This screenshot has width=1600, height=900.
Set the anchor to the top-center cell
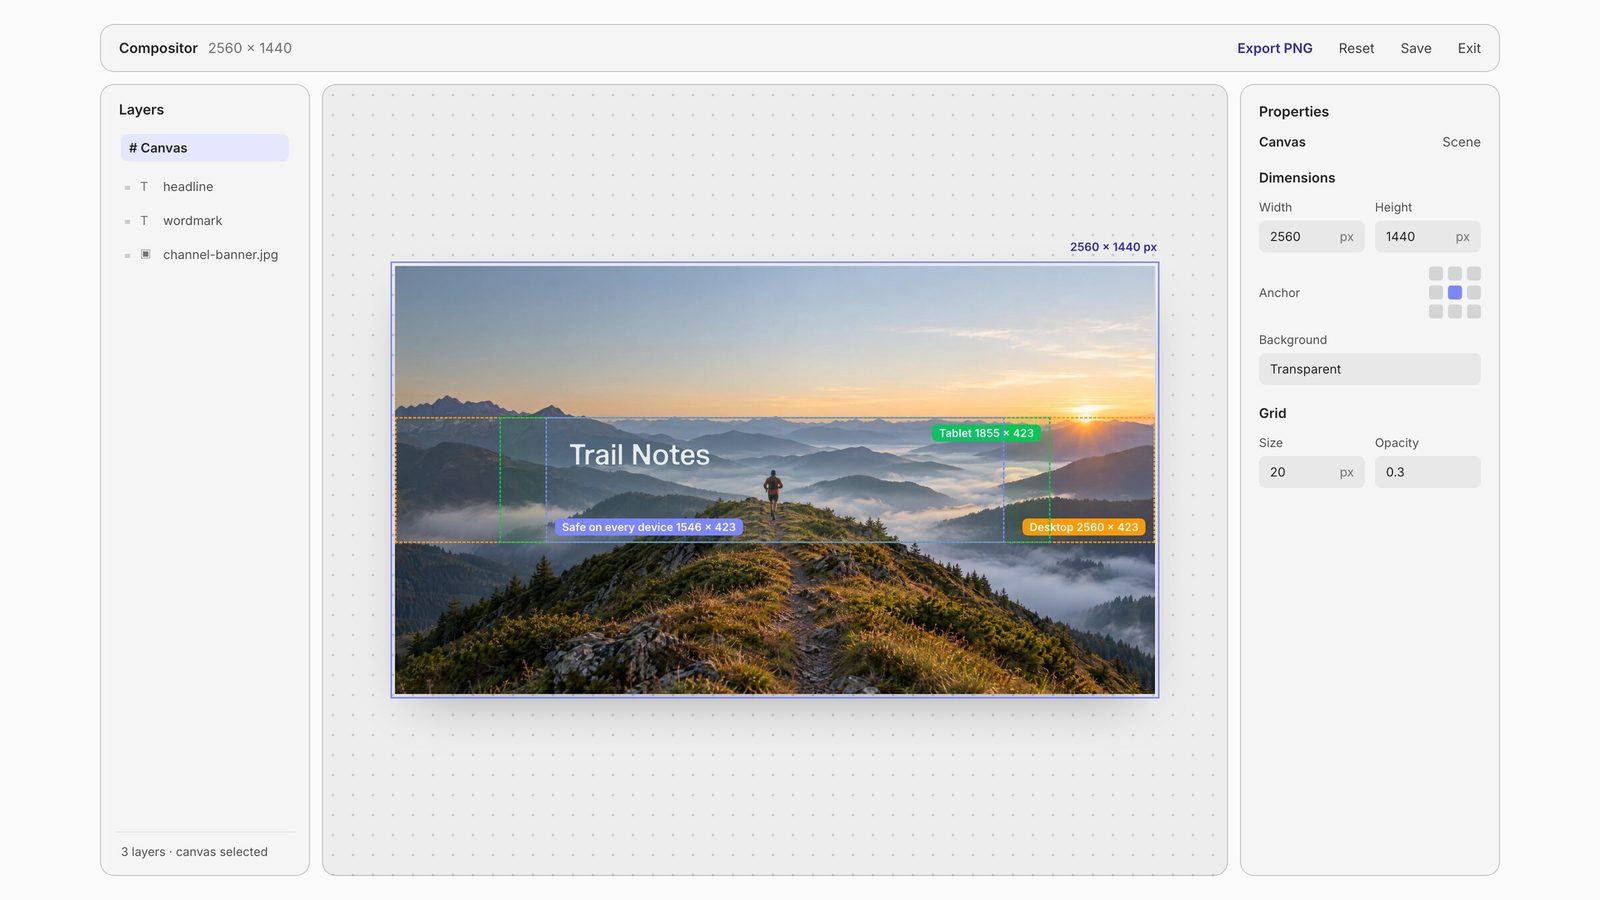tap(1455, 274)
